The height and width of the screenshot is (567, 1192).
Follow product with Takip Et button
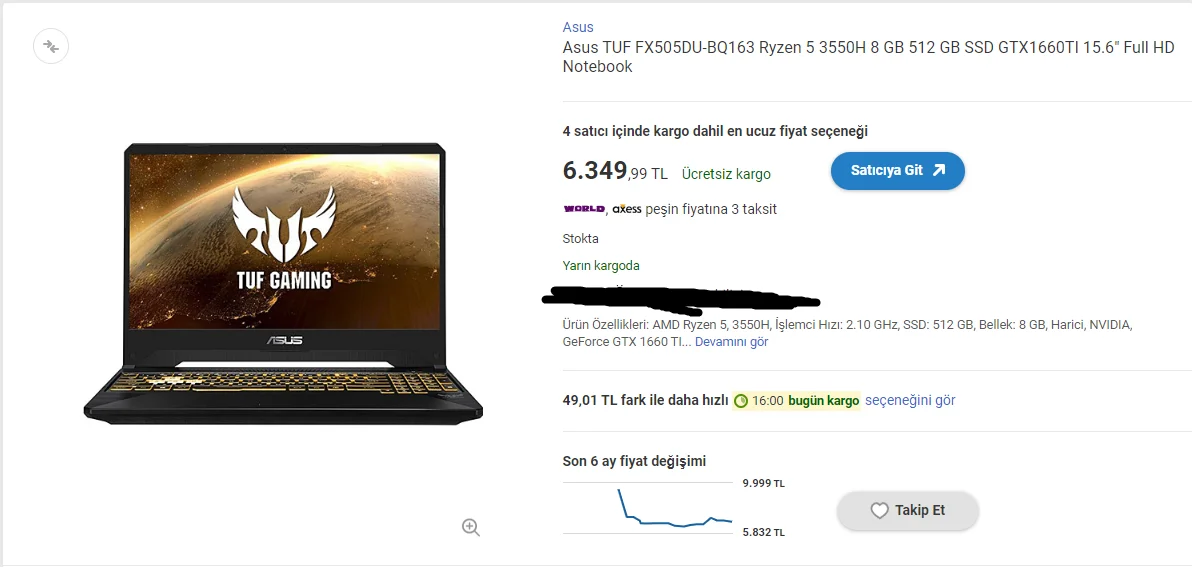(907, 511)
